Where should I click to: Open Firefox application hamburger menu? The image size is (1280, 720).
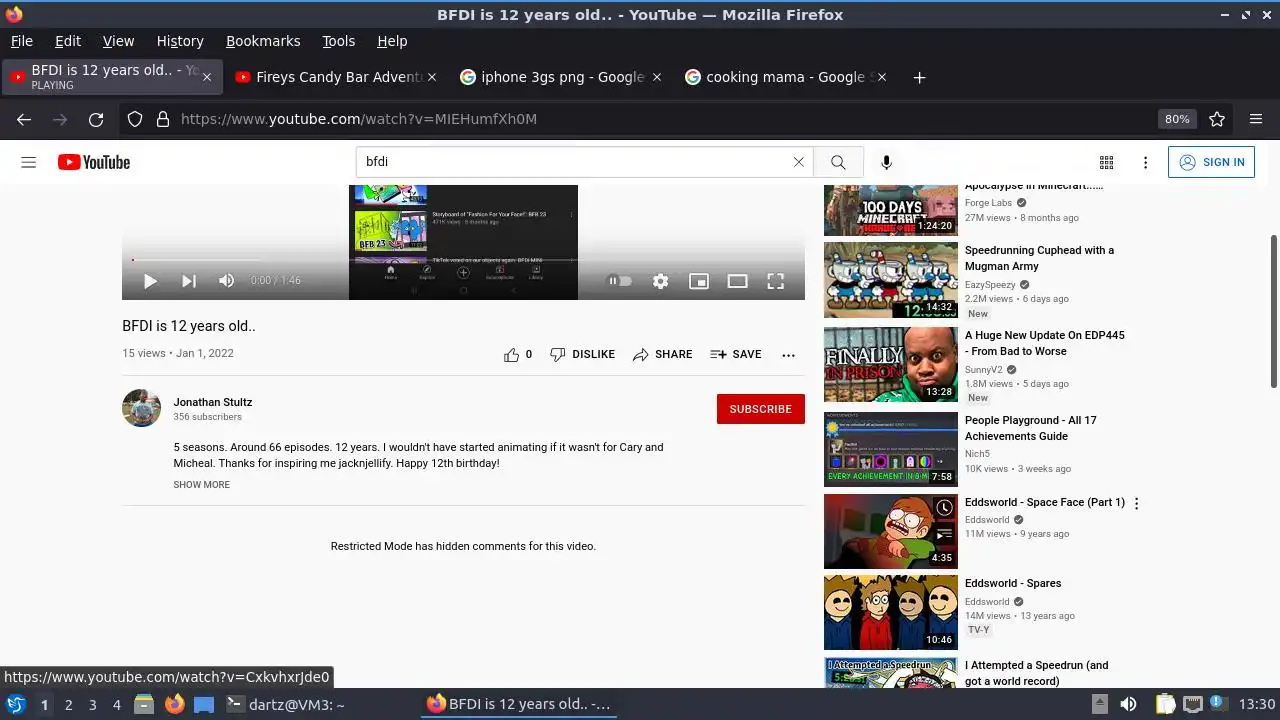click(1256, 119)
